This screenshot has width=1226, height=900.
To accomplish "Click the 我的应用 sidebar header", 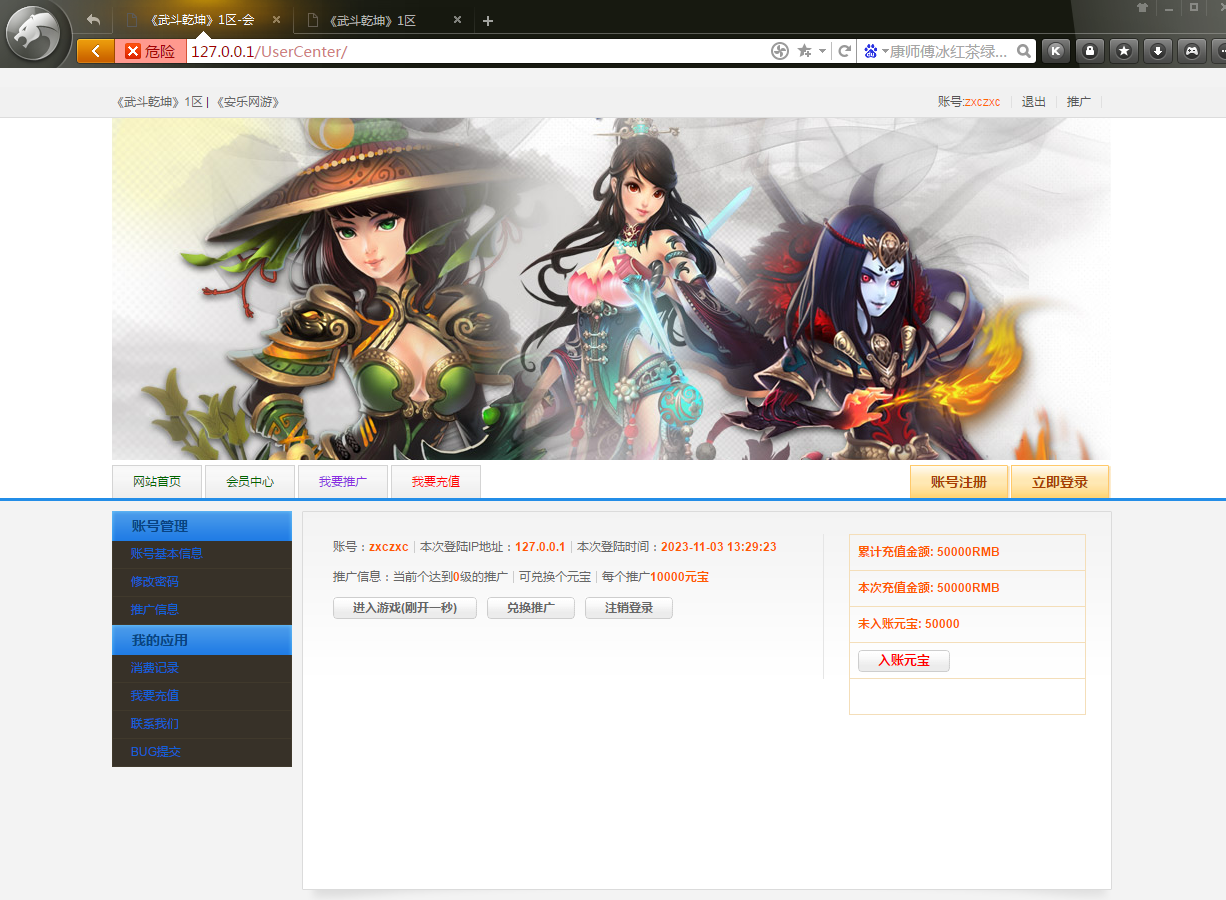I will pos(202,640).
